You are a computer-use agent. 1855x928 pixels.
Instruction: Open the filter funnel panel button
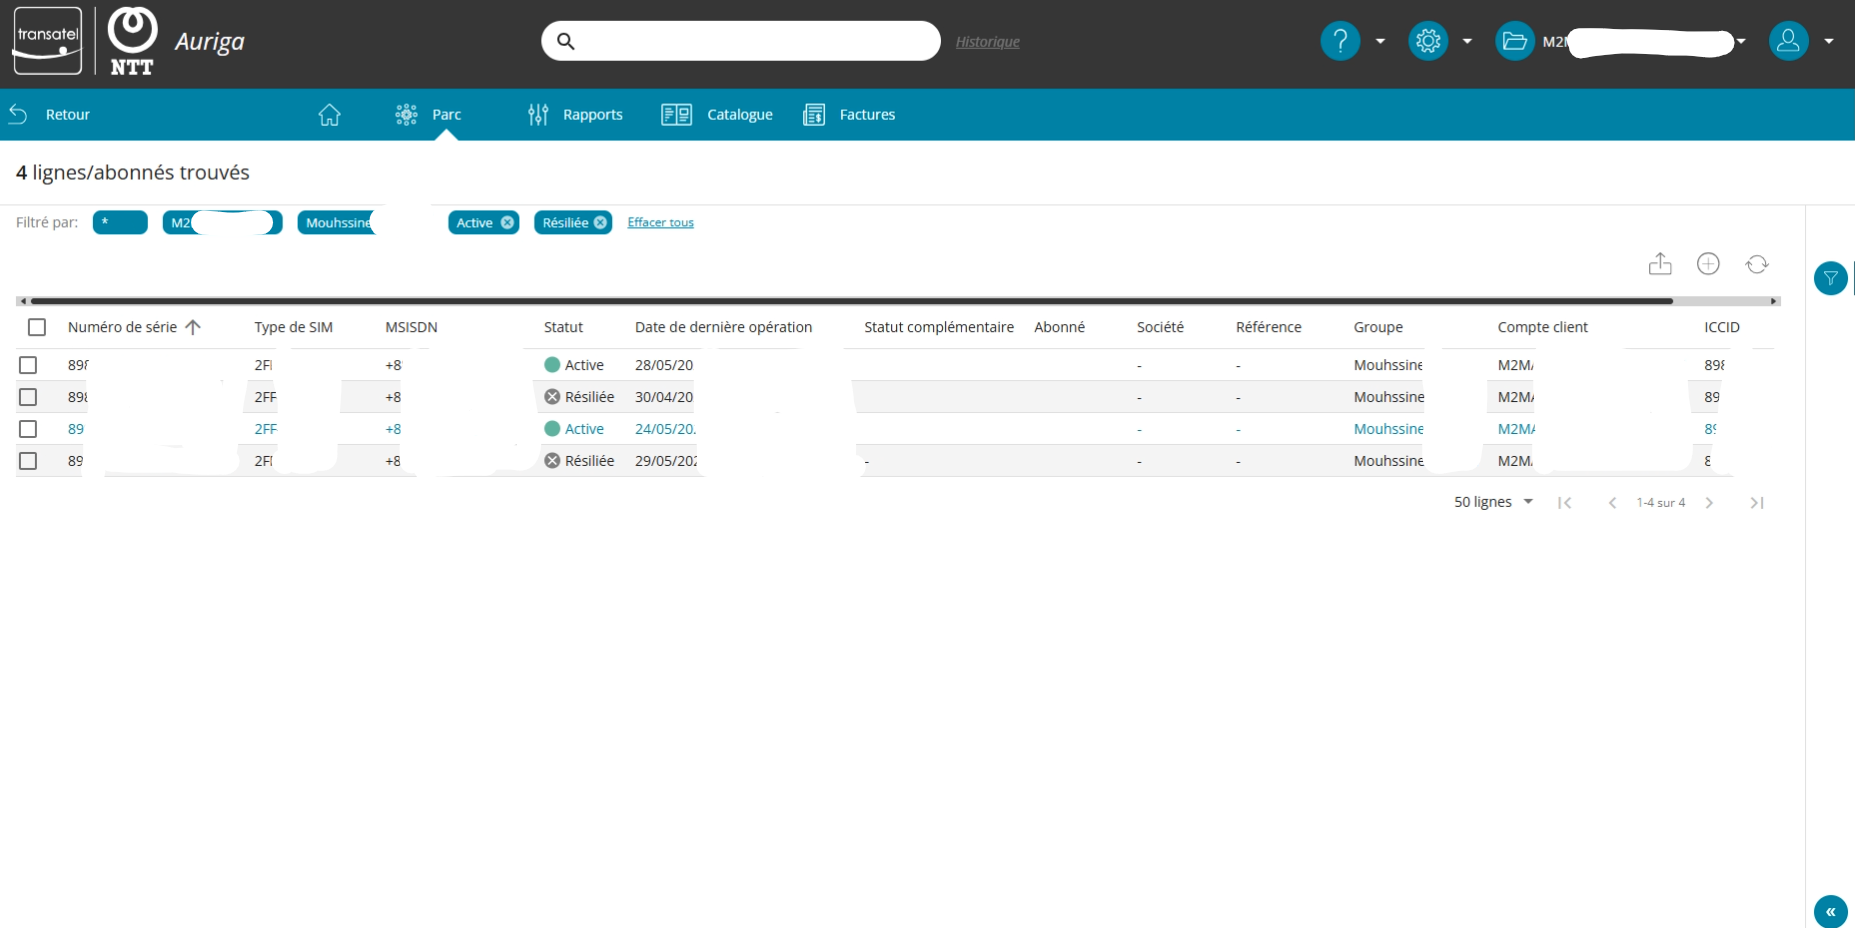point(1830,278)
